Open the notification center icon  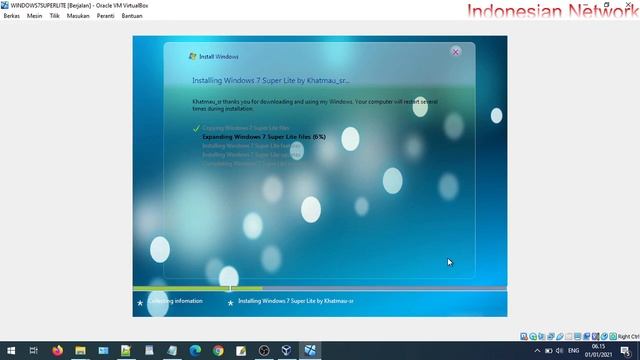pos(625,351)
